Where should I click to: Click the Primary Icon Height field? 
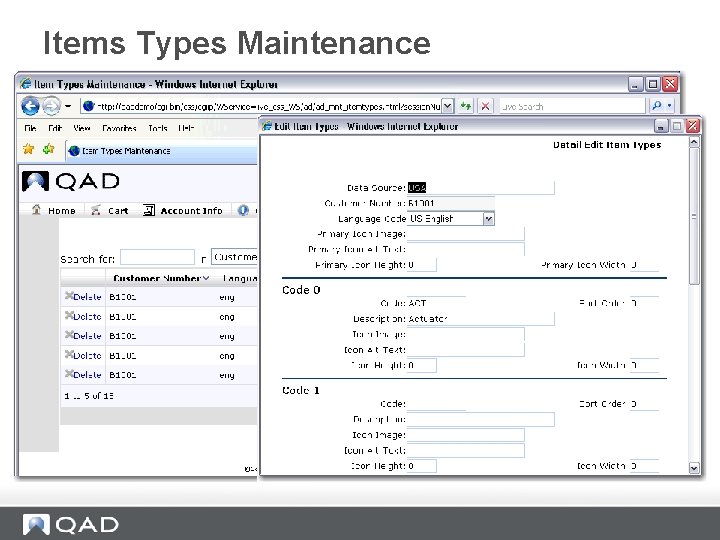[422, 264]
